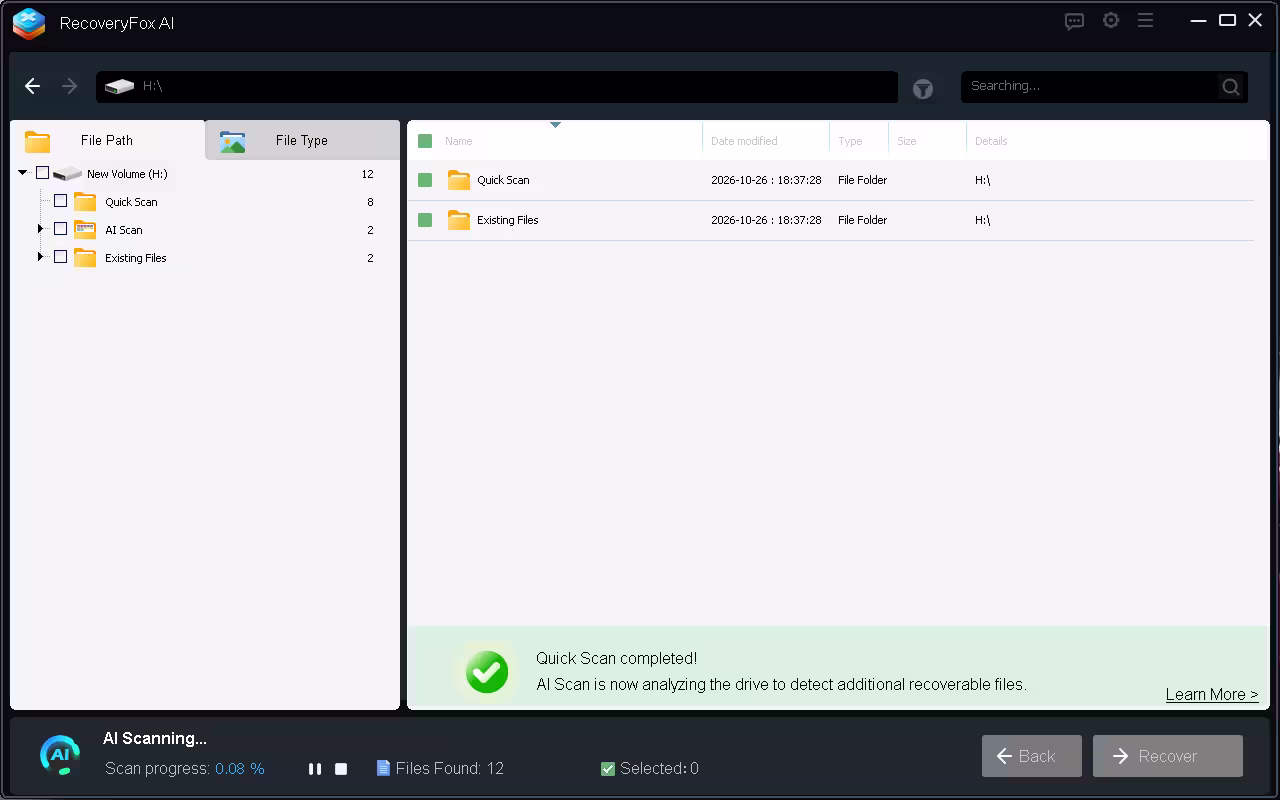Screen dimensions: 1280x800
Task: Sort by Size column header
Action: [907, 141]
